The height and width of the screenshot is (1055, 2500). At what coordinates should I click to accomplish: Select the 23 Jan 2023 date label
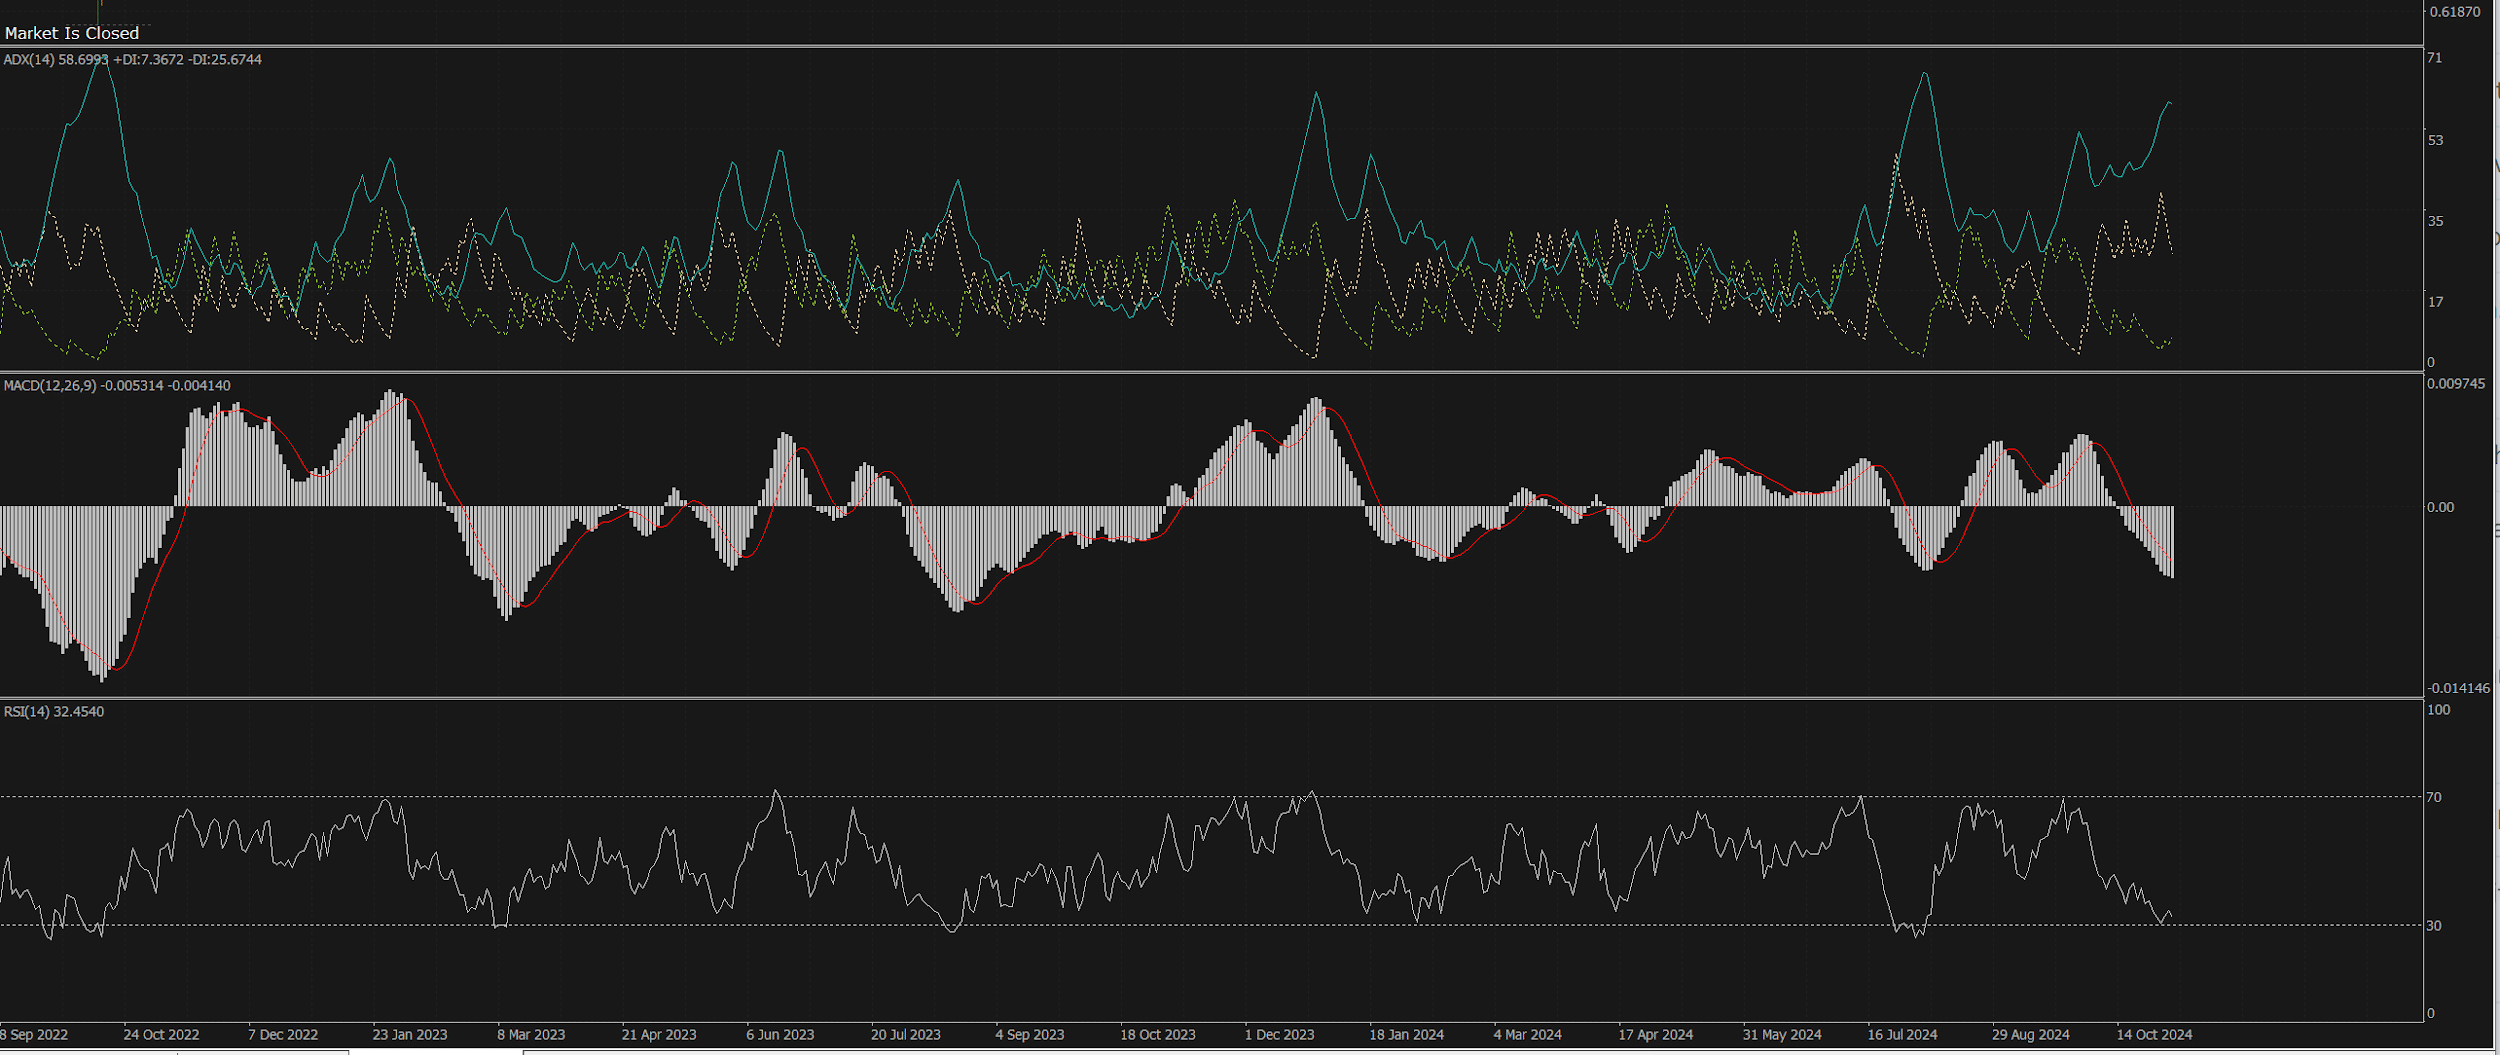(410, 1035)
